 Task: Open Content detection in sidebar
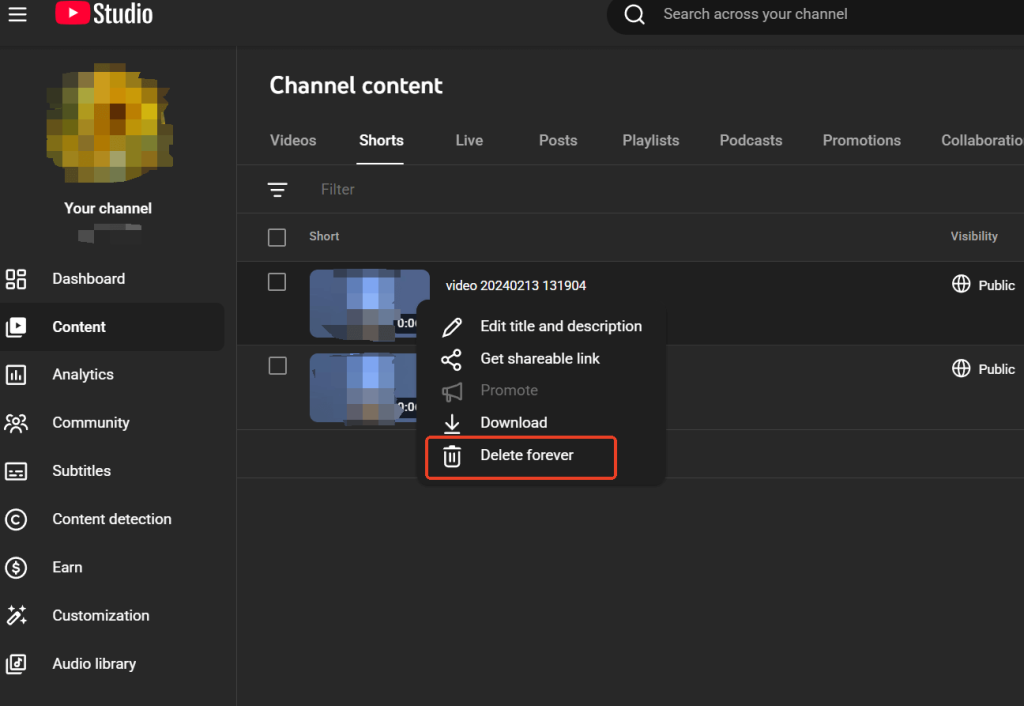pos(111,519)
